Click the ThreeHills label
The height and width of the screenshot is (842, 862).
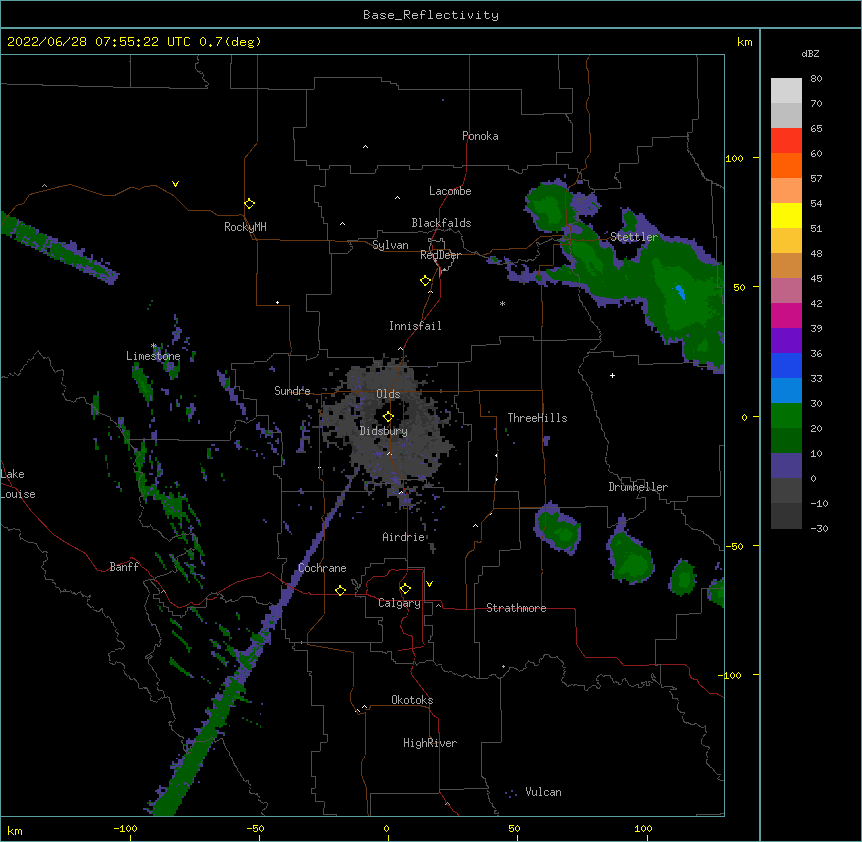point(537,418)
